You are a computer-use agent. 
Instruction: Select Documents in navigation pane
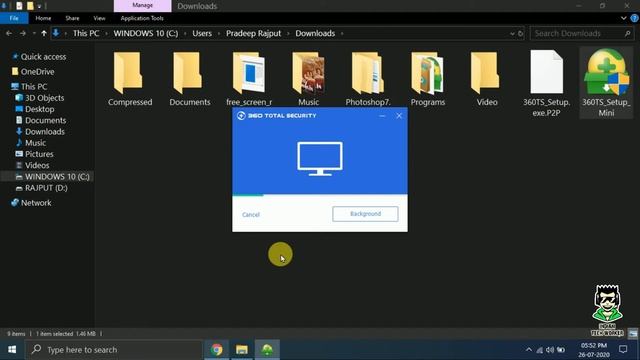click(40, 120)
